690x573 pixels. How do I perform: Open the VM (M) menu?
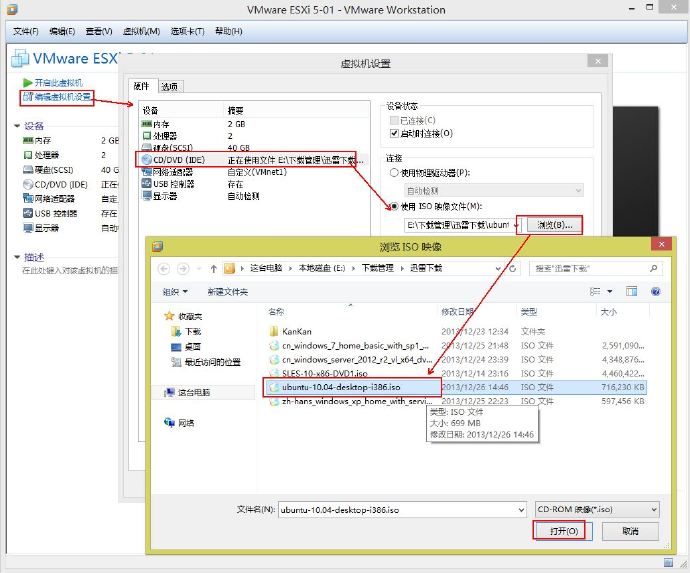[x=141, y=31]
